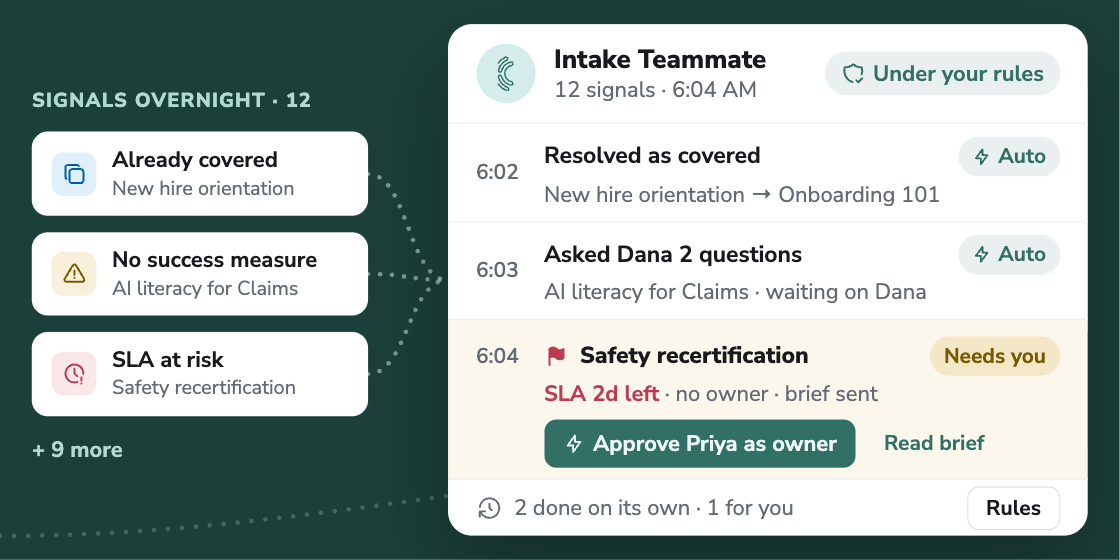Click the 6:02 timestamp

coord(497,173)
